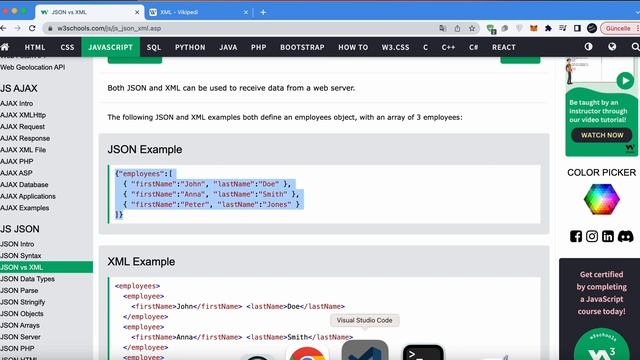Toggle dark mode contrast icon
This screenshot has height=360, width=640.
[588, 47]
